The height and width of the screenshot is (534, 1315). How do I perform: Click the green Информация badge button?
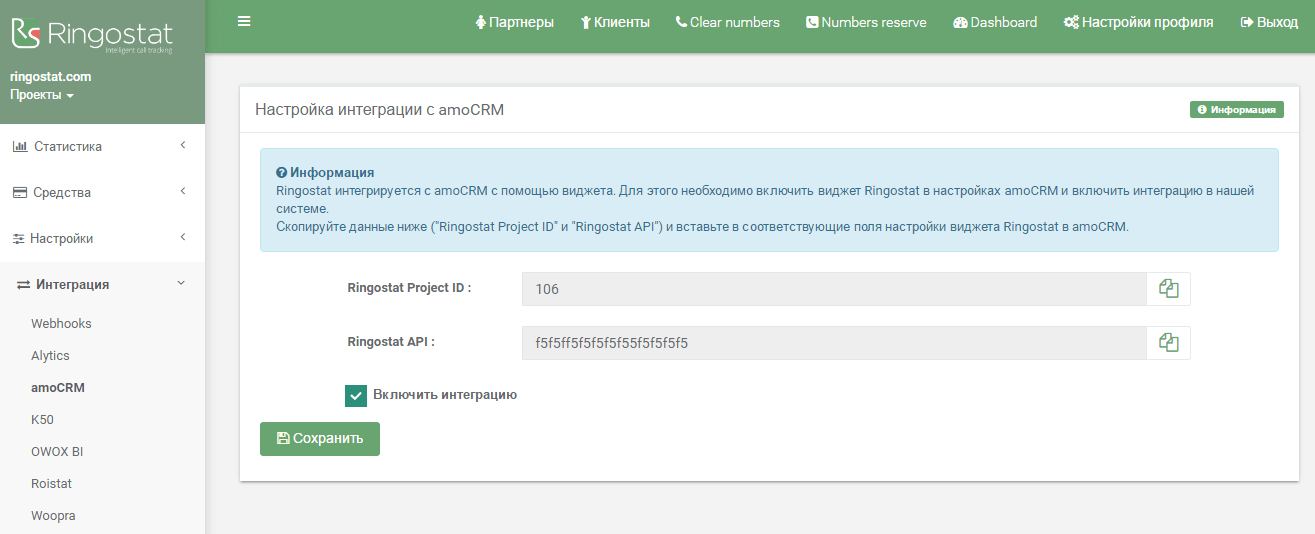click(1236, 110)
